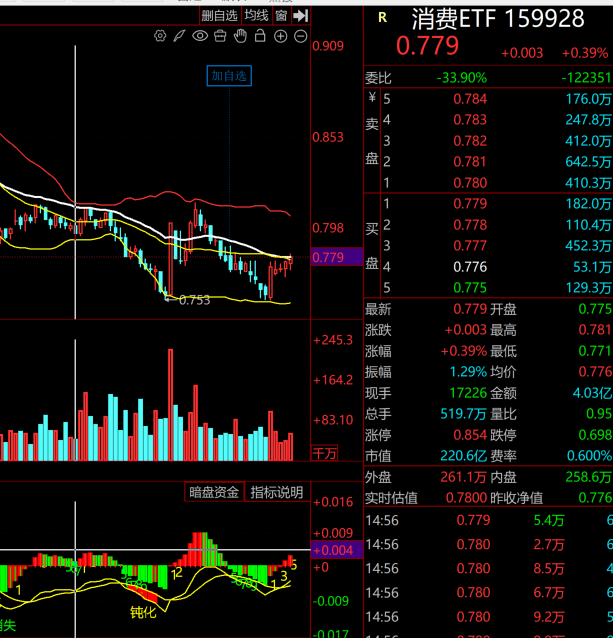Screen dimensions: 613x638
Task: Select sell level 1 price 0.780
Action: coord(470,183)
